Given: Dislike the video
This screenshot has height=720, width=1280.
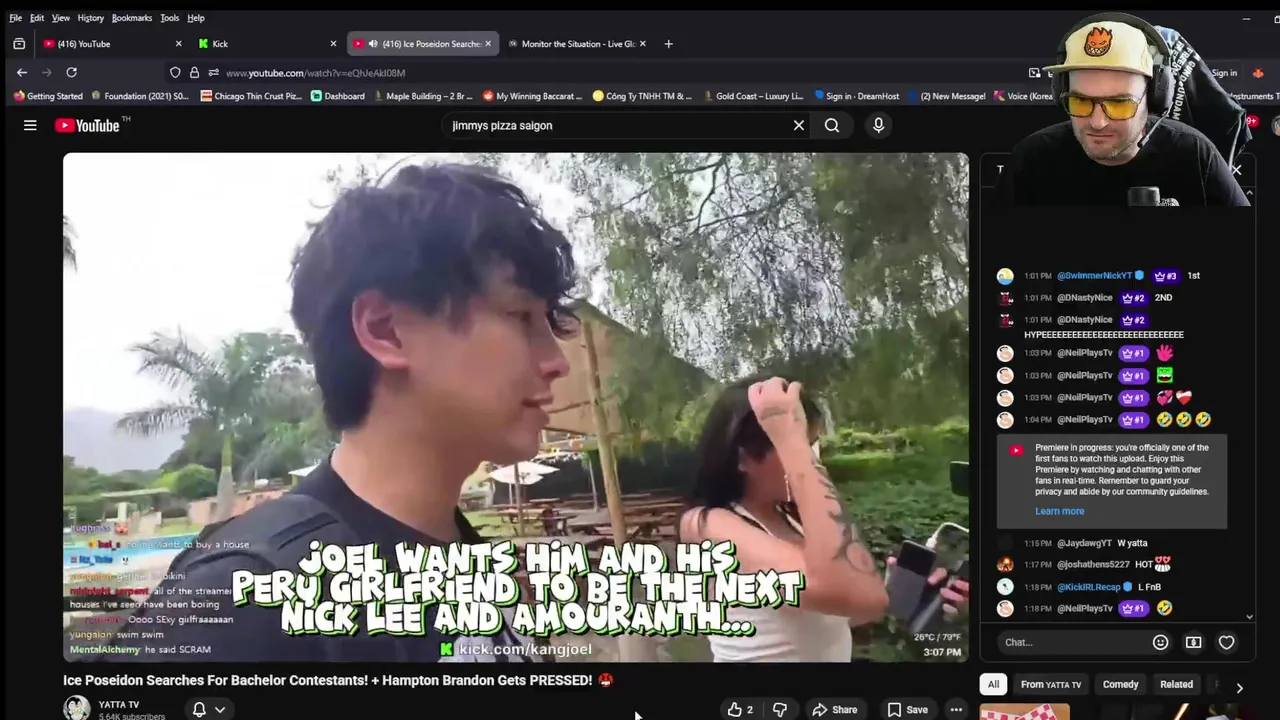Looking at the screenshot, I should [x=780, y=709].
